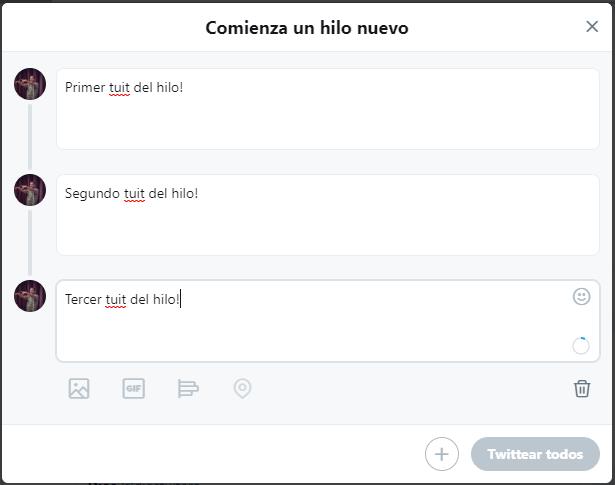Click the avatar beside the first tweet
615x485 pixels.
30,84
